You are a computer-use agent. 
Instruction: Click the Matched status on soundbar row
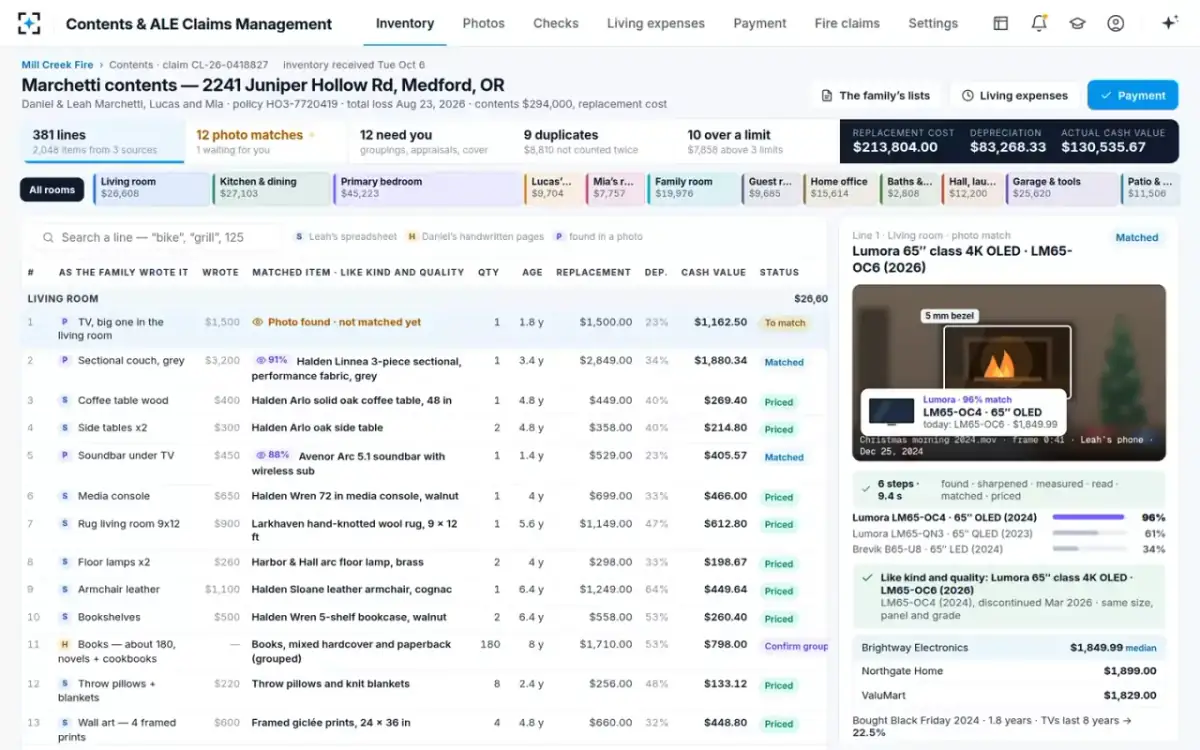click(x=784, y=457)
